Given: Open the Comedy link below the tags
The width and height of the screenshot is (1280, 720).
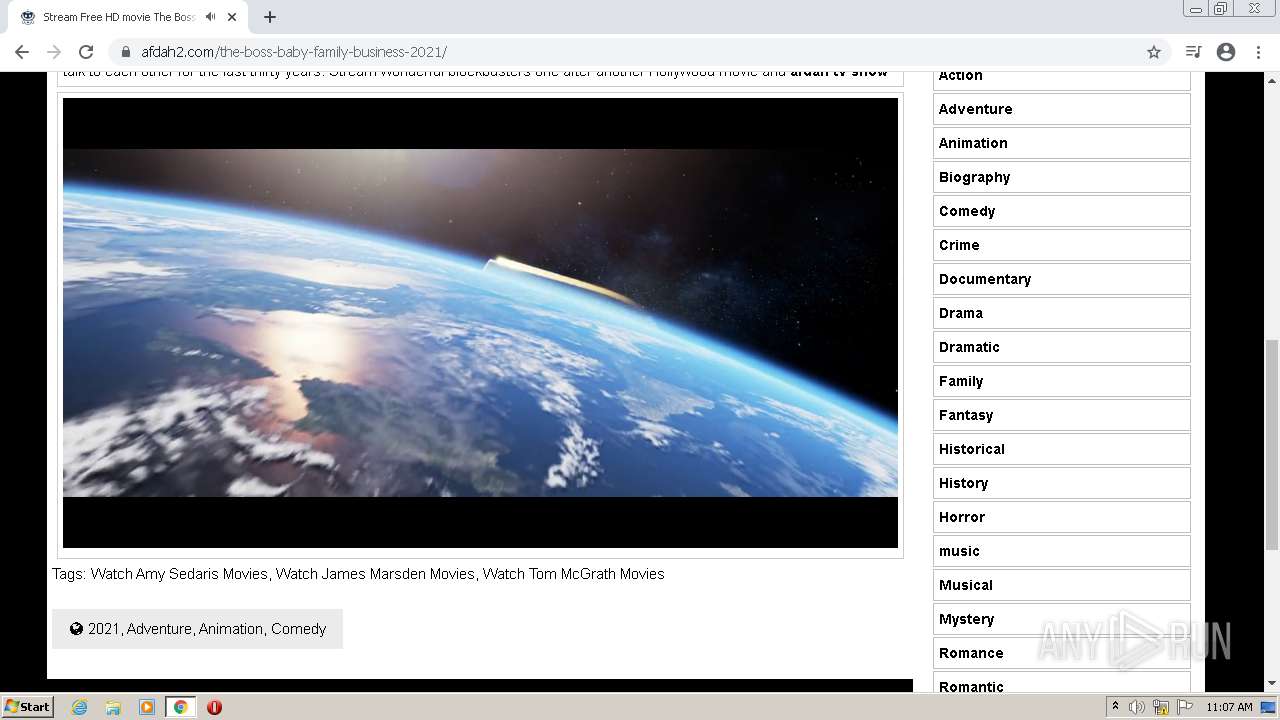Looking at the screenshot, I should (298, 629).
